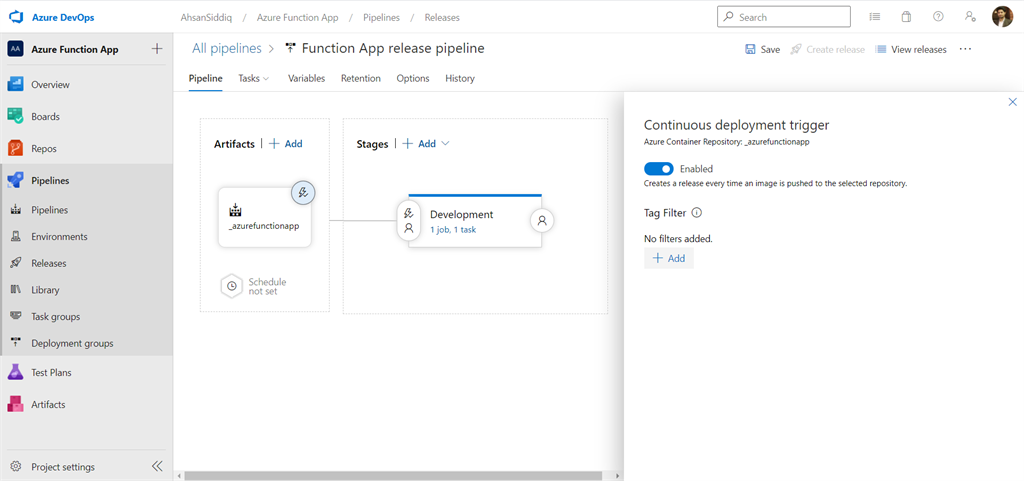Collapse the sidebar with double chevron

click(157, 467)
